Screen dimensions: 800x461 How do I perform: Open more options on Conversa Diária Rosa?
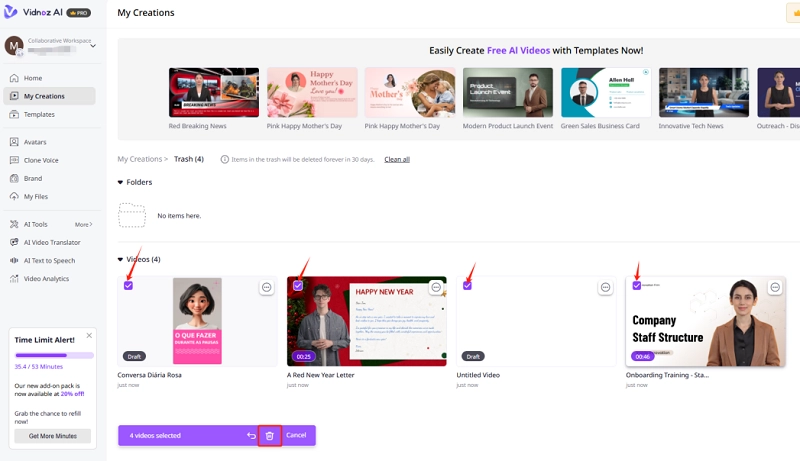pyautogui.click(x=267, y=287)
